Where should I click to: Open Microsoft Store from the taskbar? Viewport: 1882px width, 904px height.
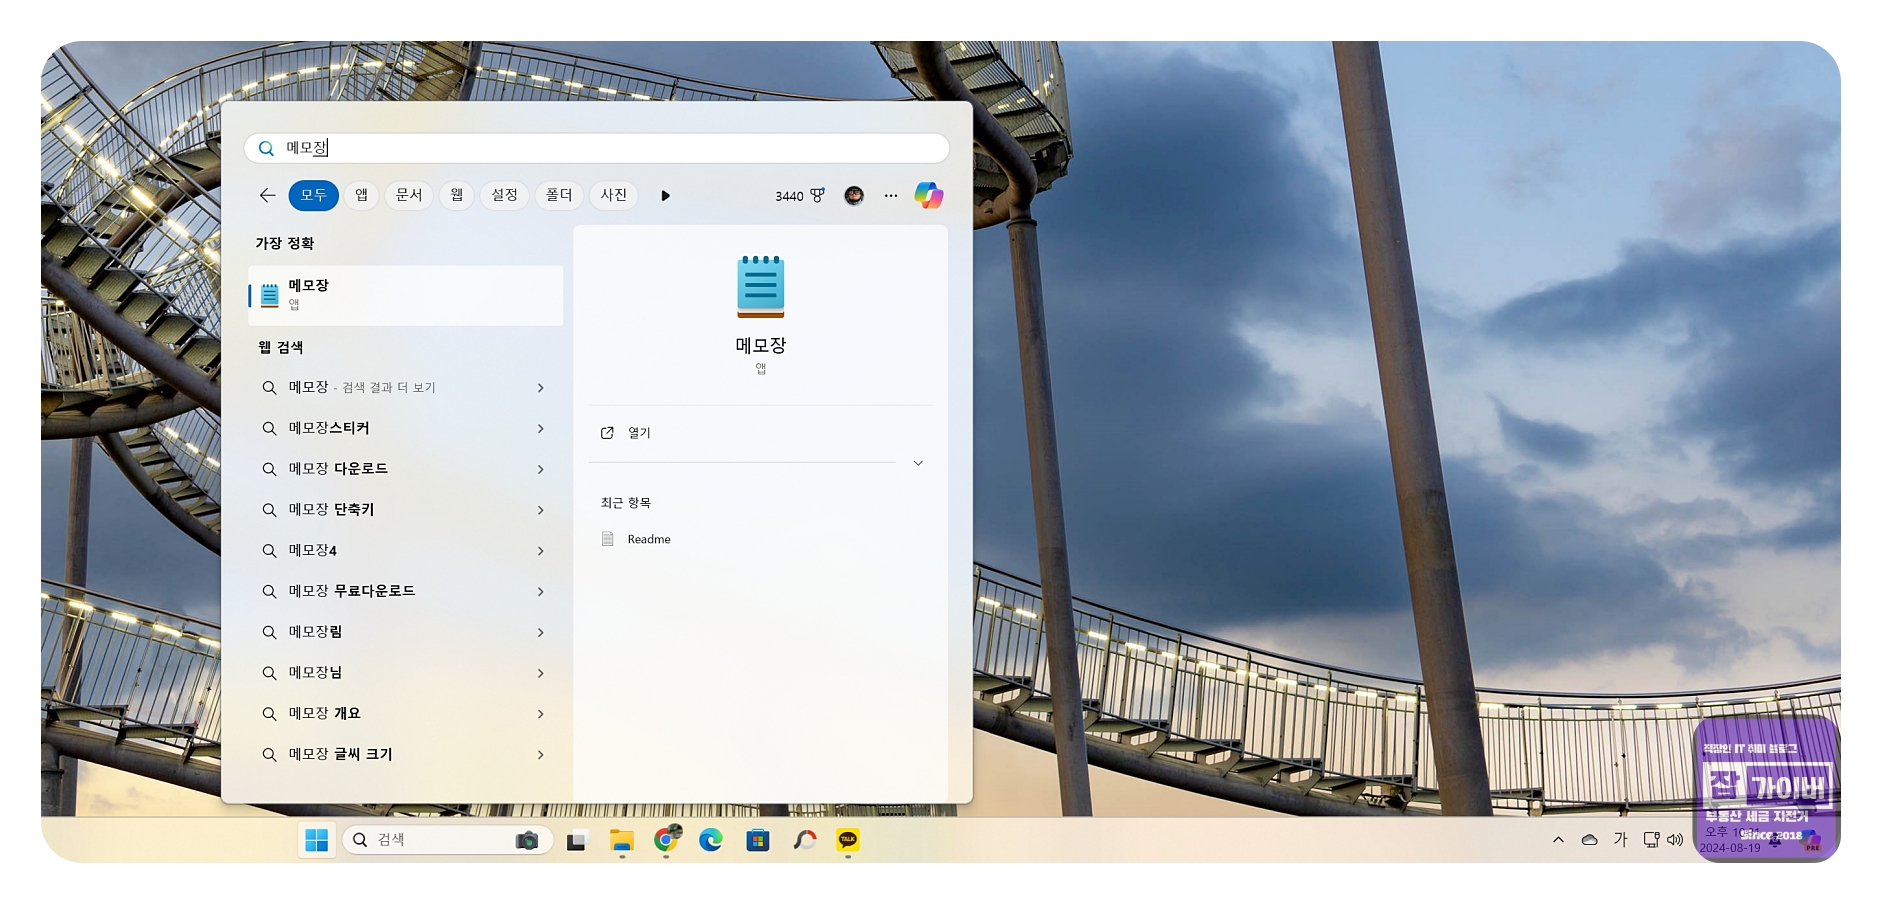758,840
